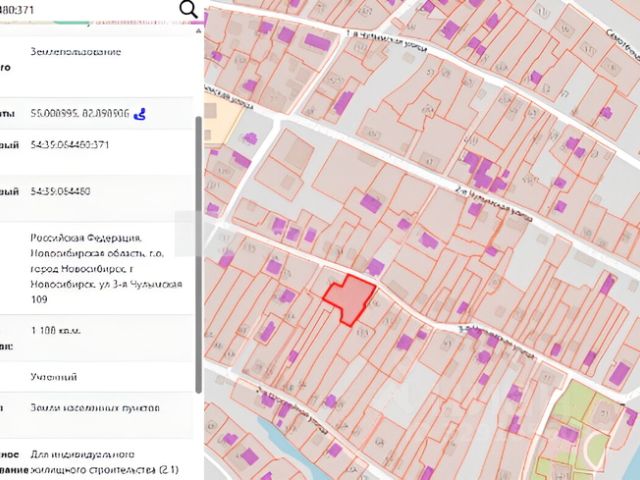Click the 2-я Чулымская улица street label
Screen dimensions: 640x480
[494, 206]
